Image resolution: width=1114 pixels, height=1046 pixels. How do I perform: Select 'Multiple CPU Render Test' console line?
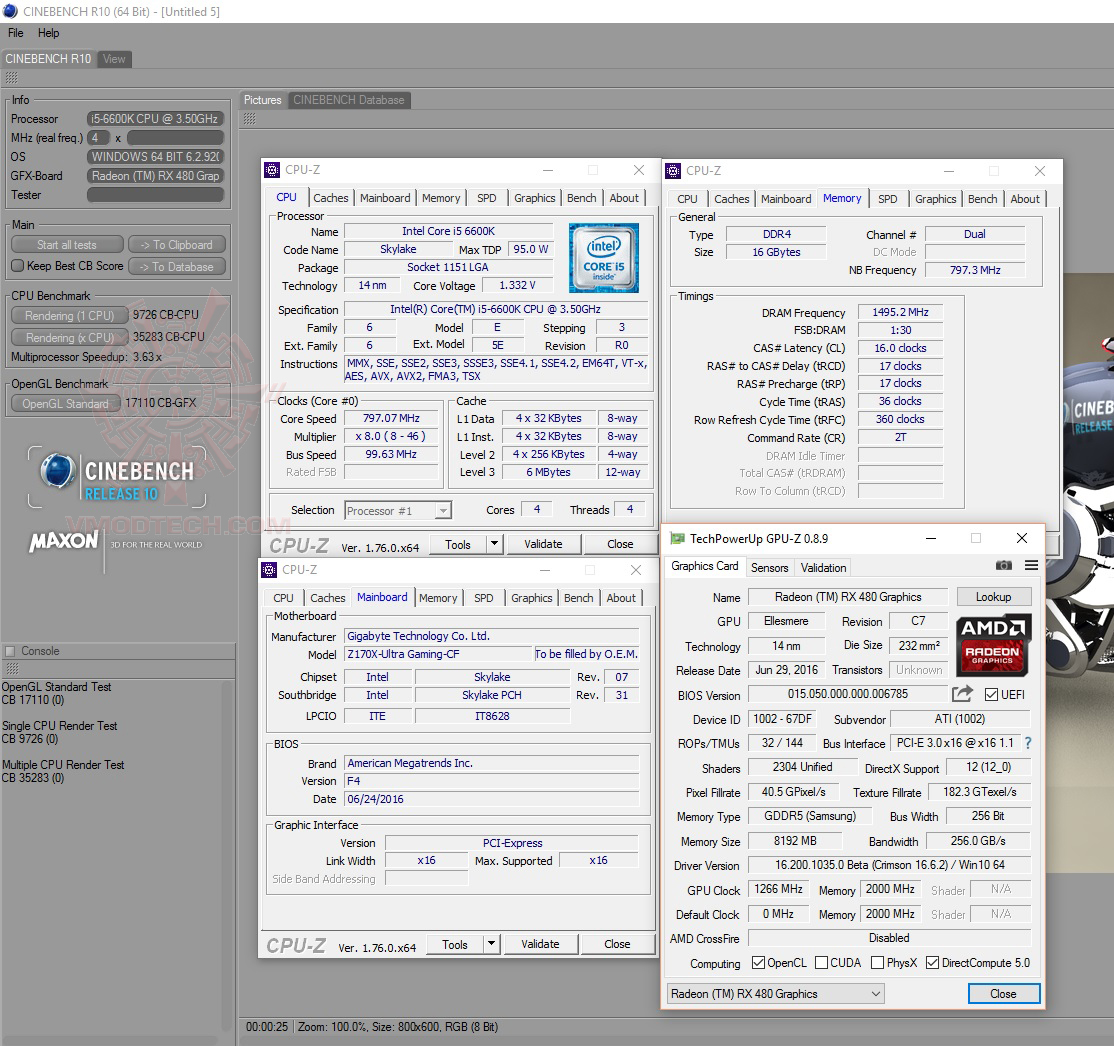63,765
